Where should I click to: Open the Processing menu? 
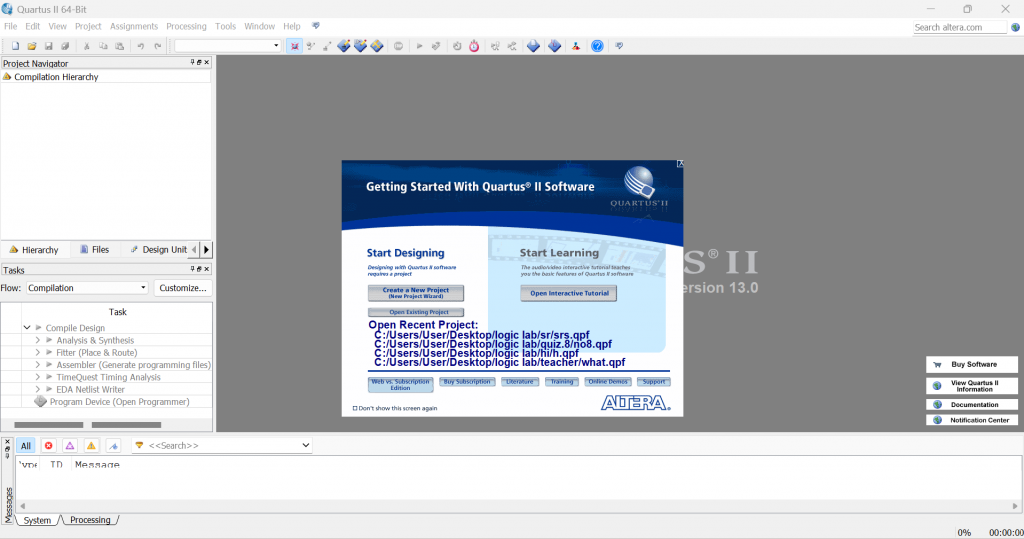coord(186,26)
